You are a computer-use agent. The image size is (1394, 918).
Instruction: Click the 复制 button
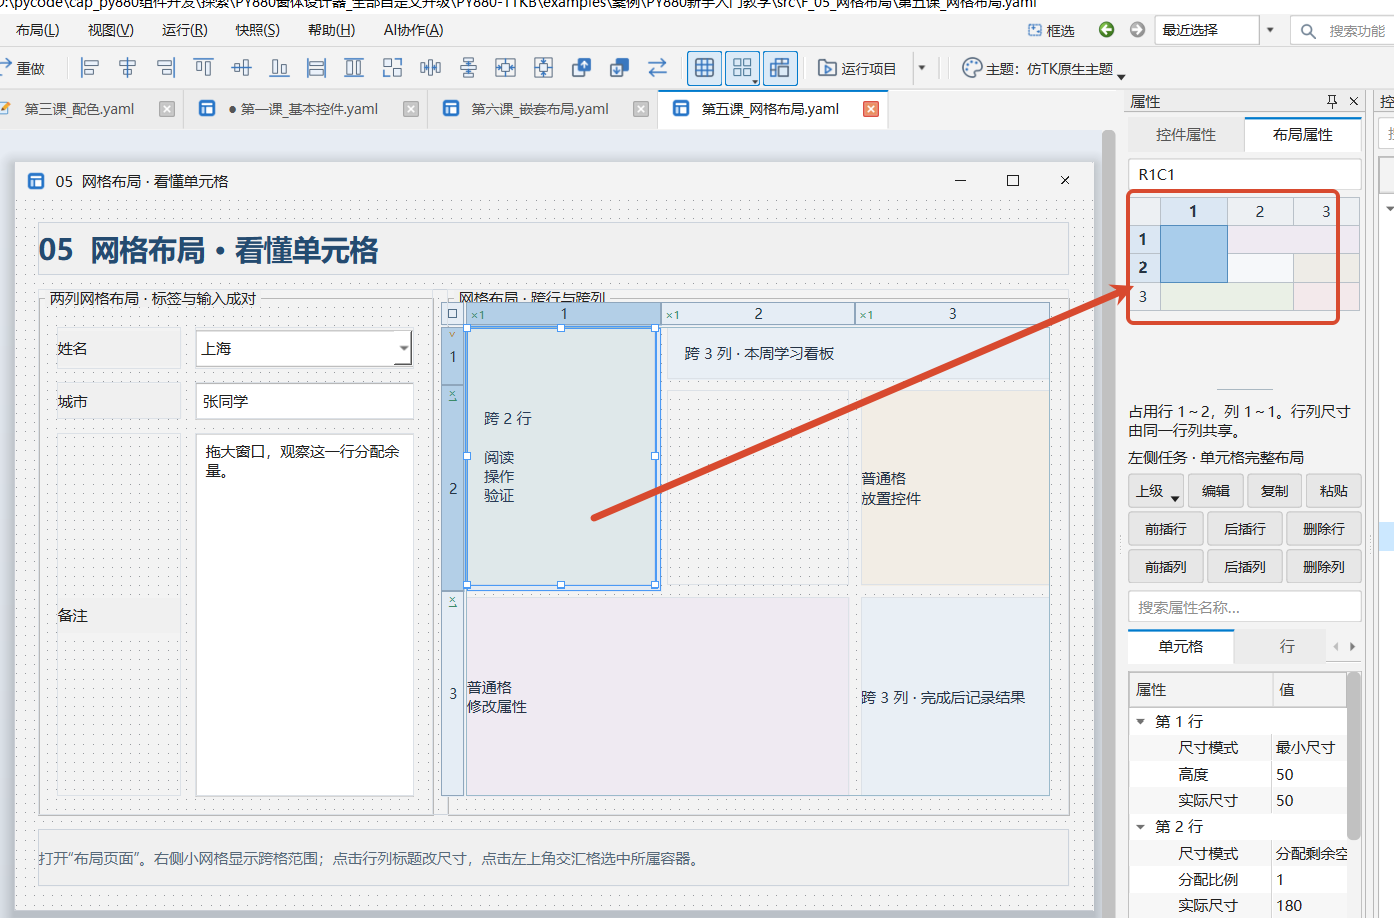coord(1275,491)
